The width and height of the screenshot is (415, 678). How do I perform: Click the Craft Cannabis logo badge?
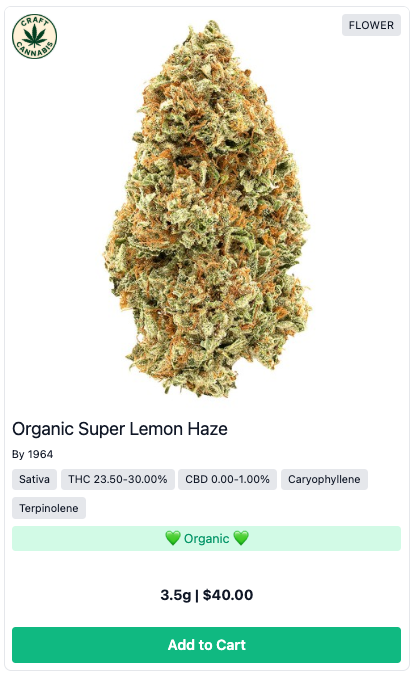[x=34, y=36]
